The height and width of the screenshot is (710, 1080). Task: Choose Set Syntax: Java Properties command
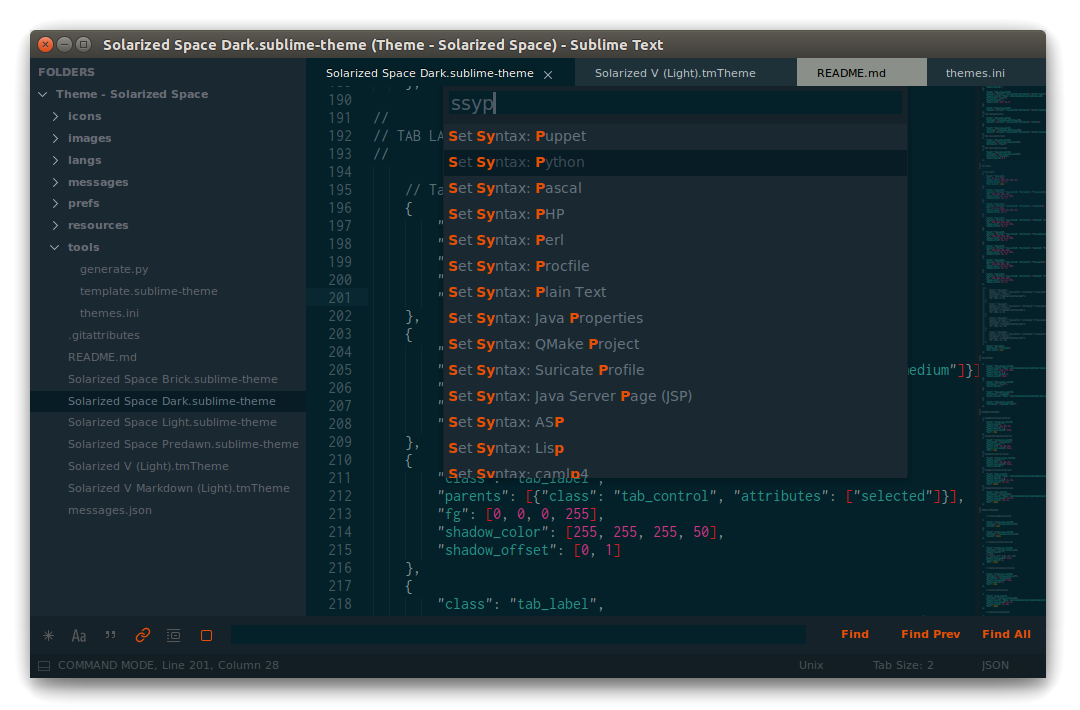675,318
